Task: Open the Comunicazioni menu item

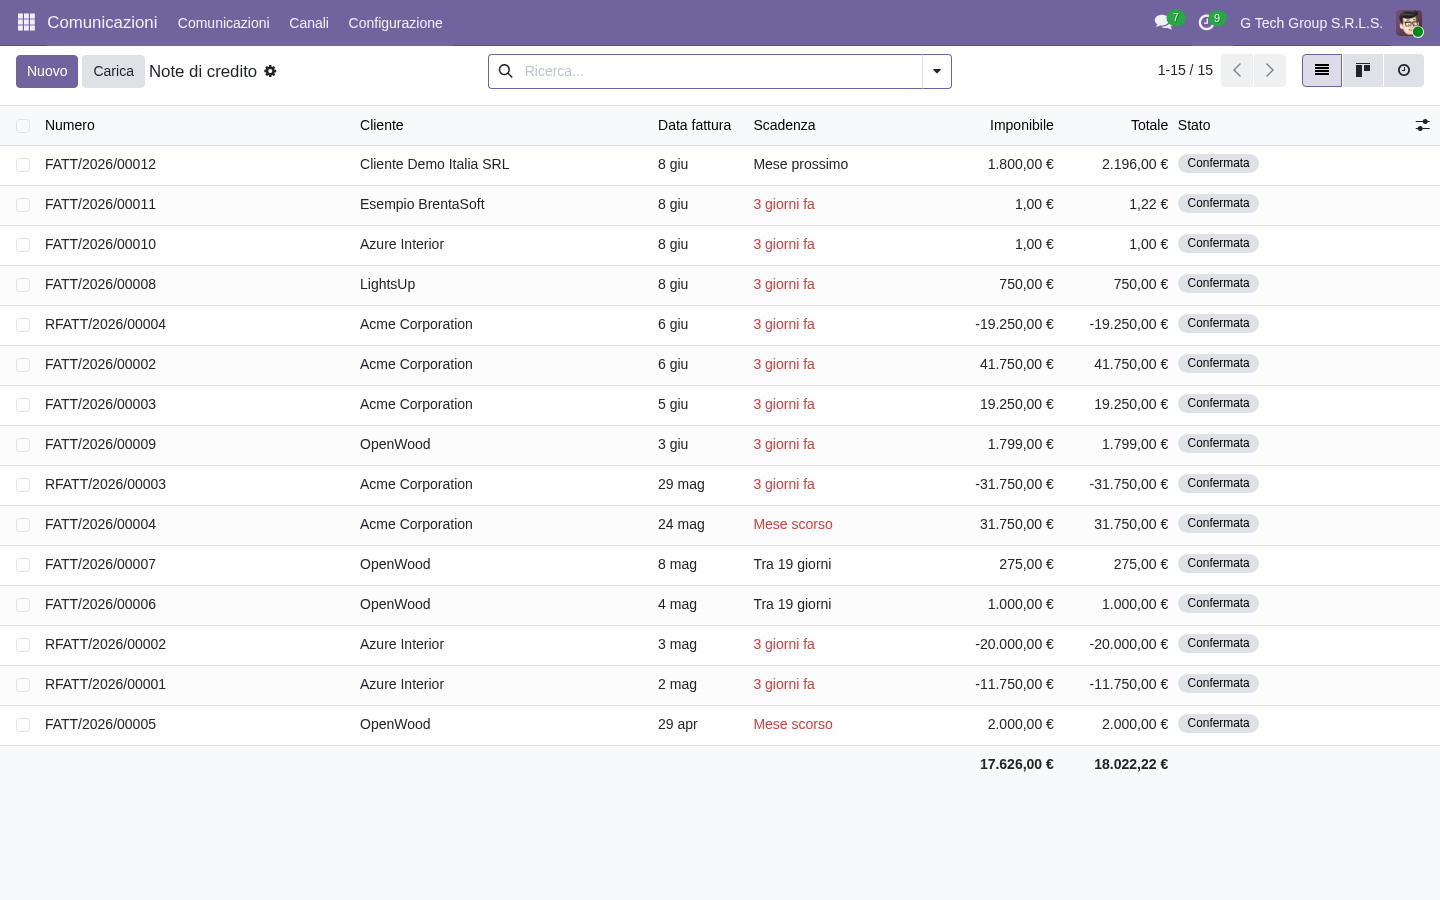Action: (223, 23)
